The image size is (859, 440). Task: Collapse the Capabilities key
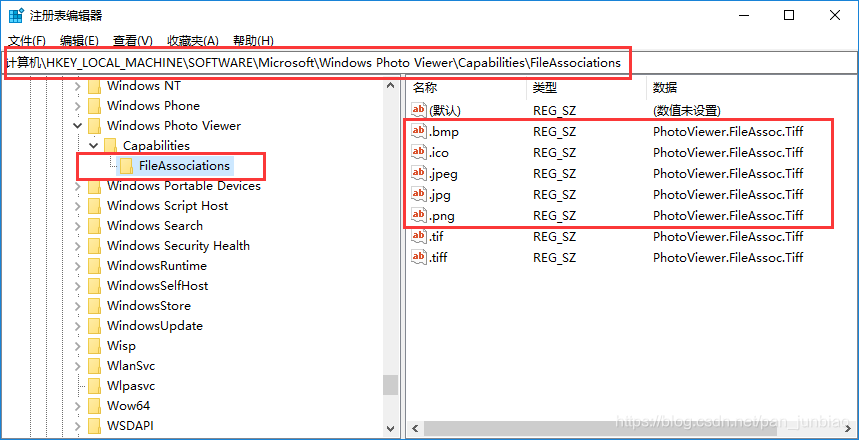(x=94, y=146)
